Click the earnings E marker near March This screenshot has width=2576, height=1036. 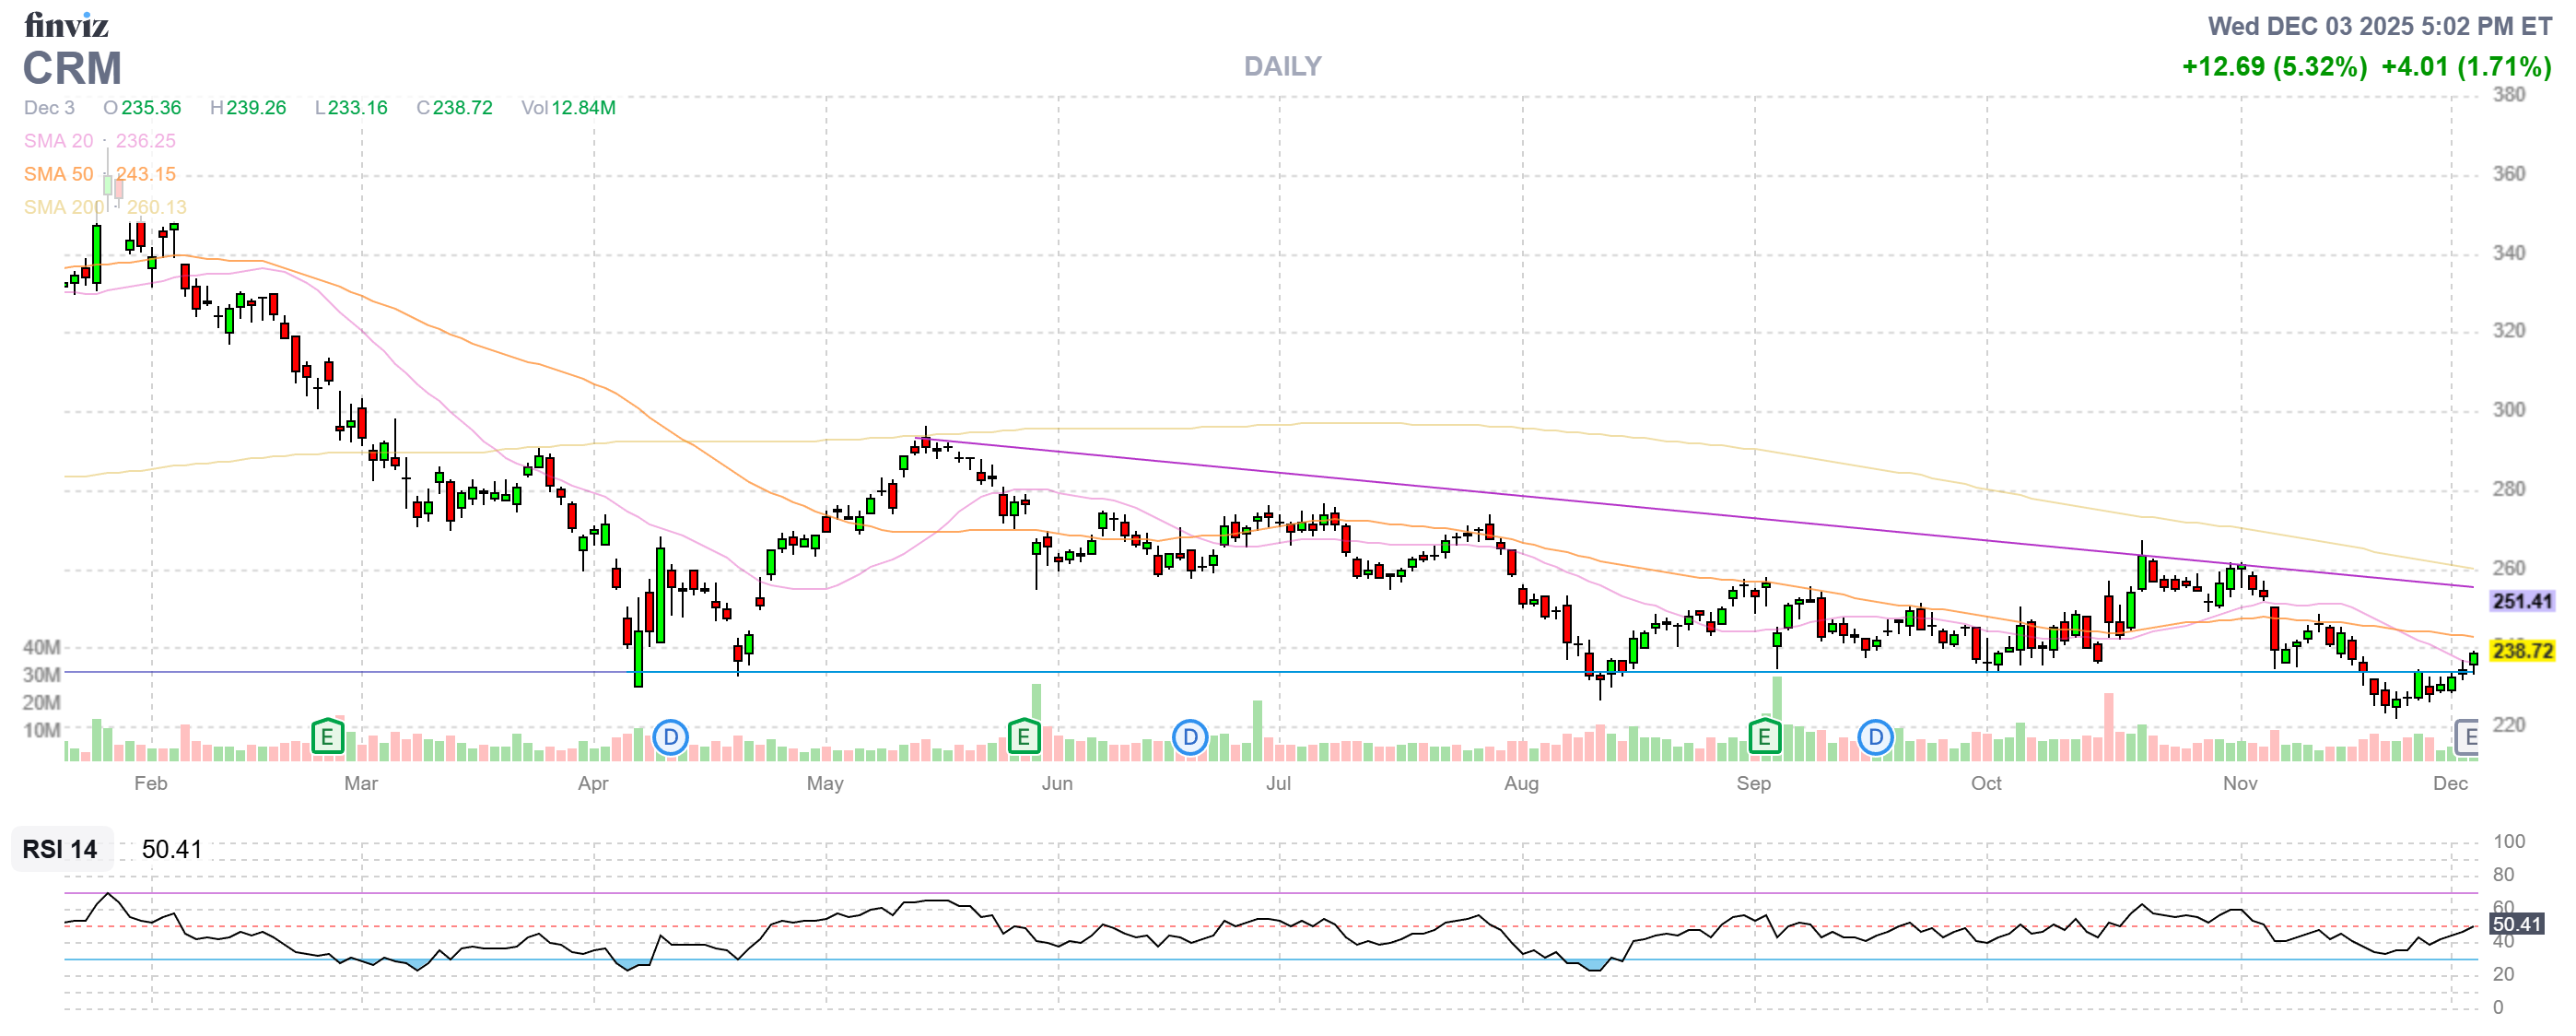pyautogui.click(x=327, y=738)
